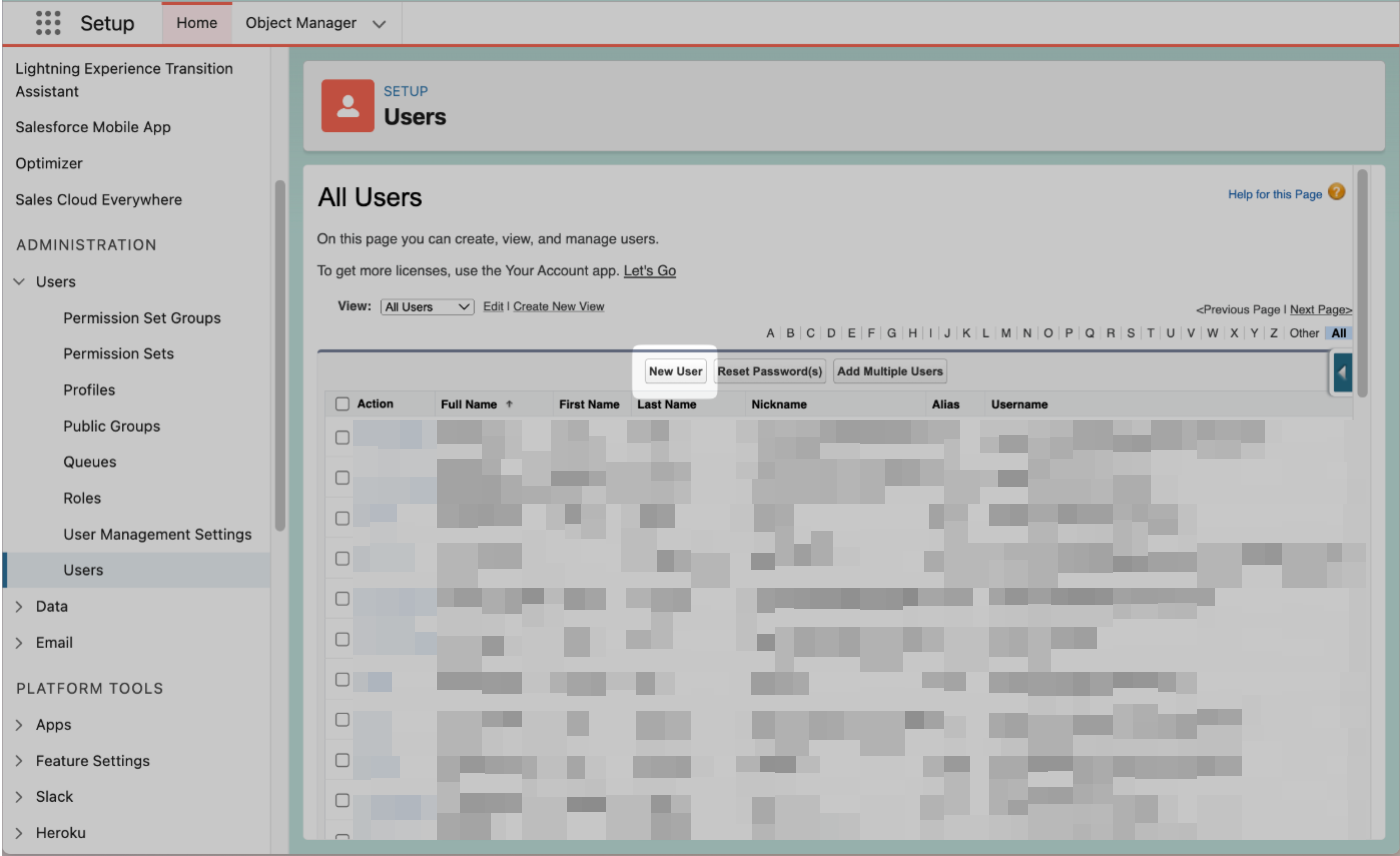Screen dimensions: 1400x856
Task: Open the App Launcher grid icon
Action: 48,23
